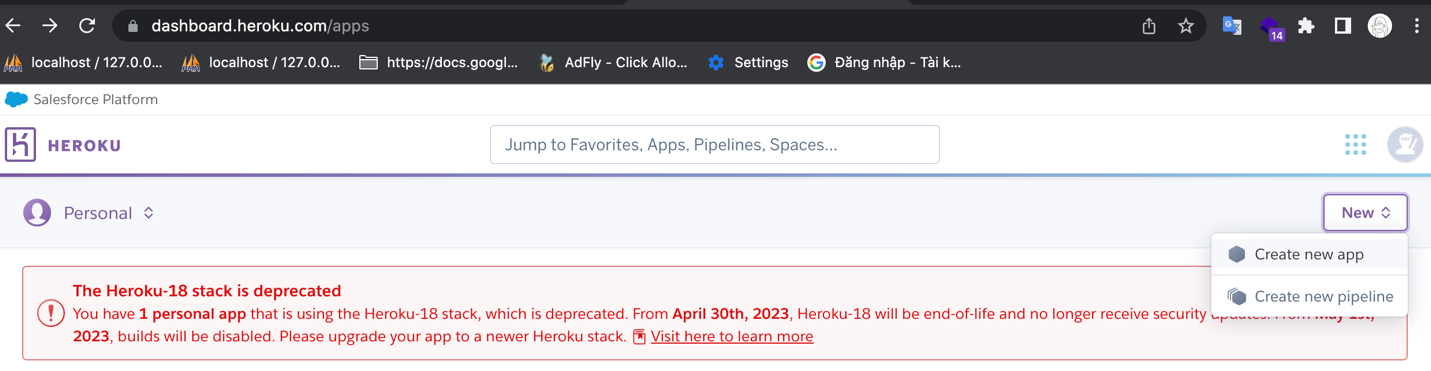Toggle the New dropdown button
1431x371 pixels.
tap(1365, 213)
